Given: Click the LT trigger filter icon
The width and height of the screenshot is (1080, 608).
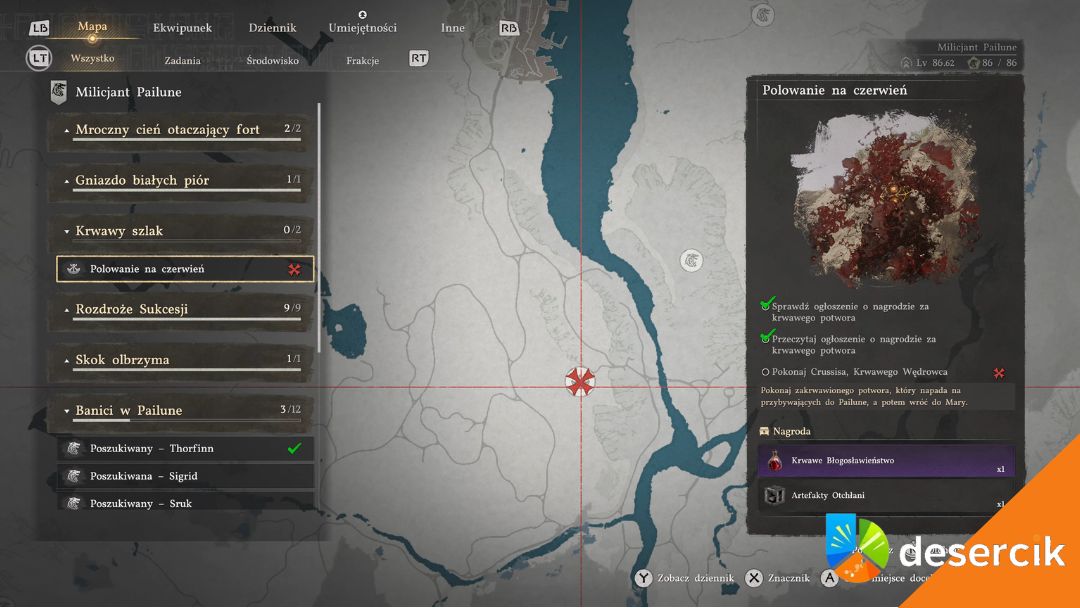Looking at the screenshot, I should click(38, 59).
